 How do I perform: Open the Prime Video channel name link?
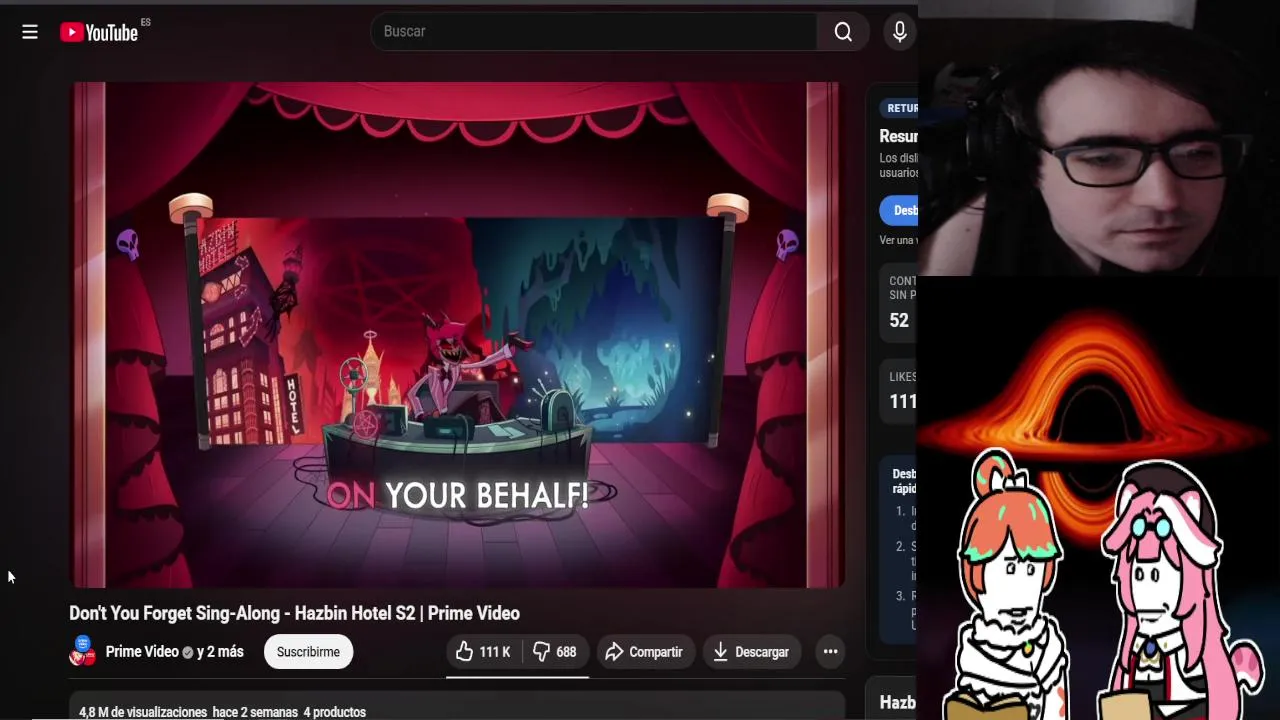tap(142, 651)
